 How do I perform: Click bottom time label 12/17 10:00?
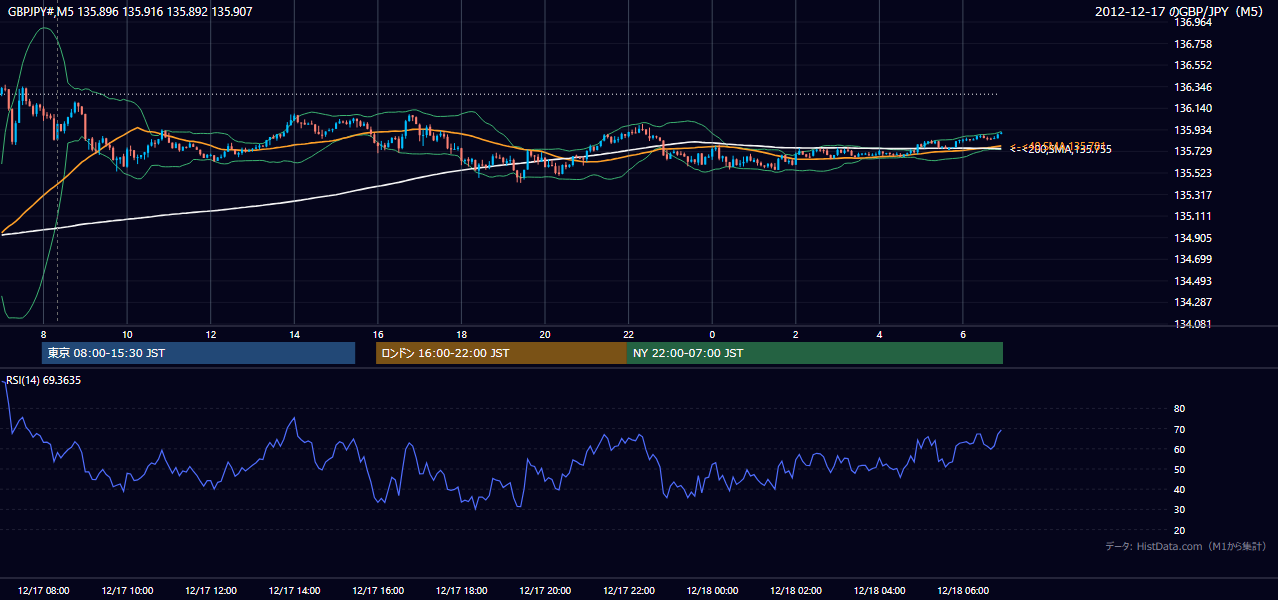point(127,591)
